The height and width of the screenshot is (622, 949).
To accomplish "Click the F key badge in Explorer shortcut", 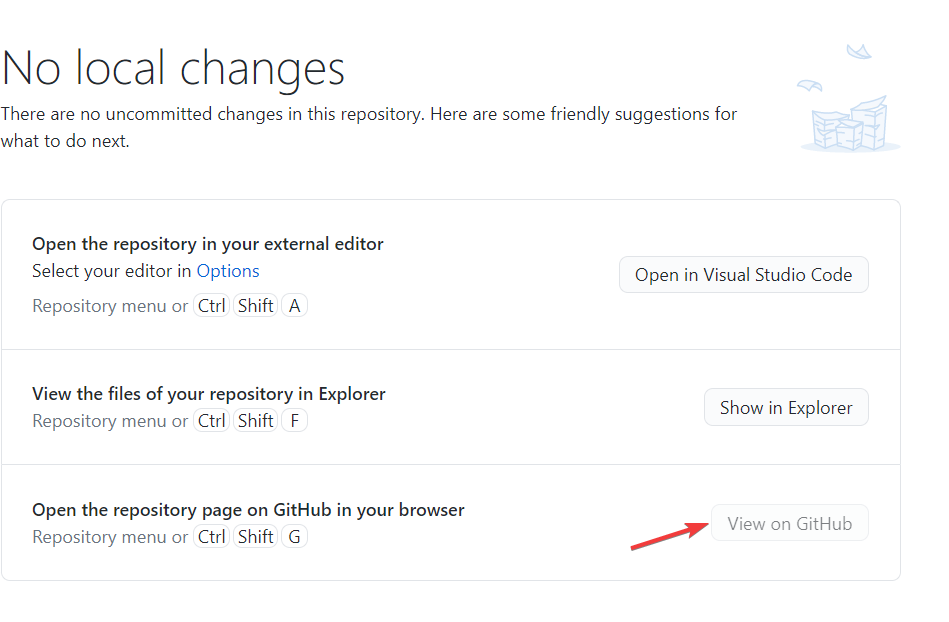I will (x=294, y=420).
